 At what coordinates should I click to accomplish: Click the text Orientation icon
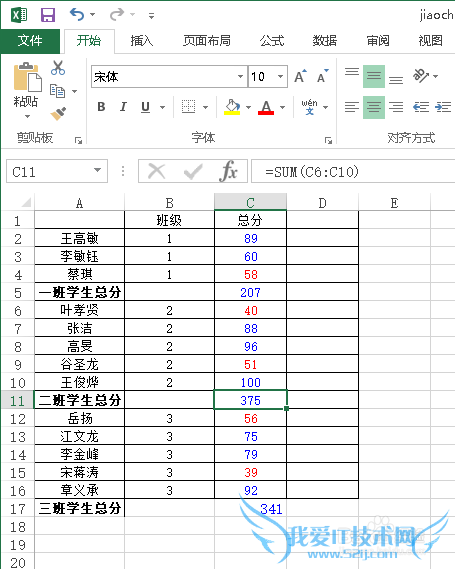click(421, 75)
